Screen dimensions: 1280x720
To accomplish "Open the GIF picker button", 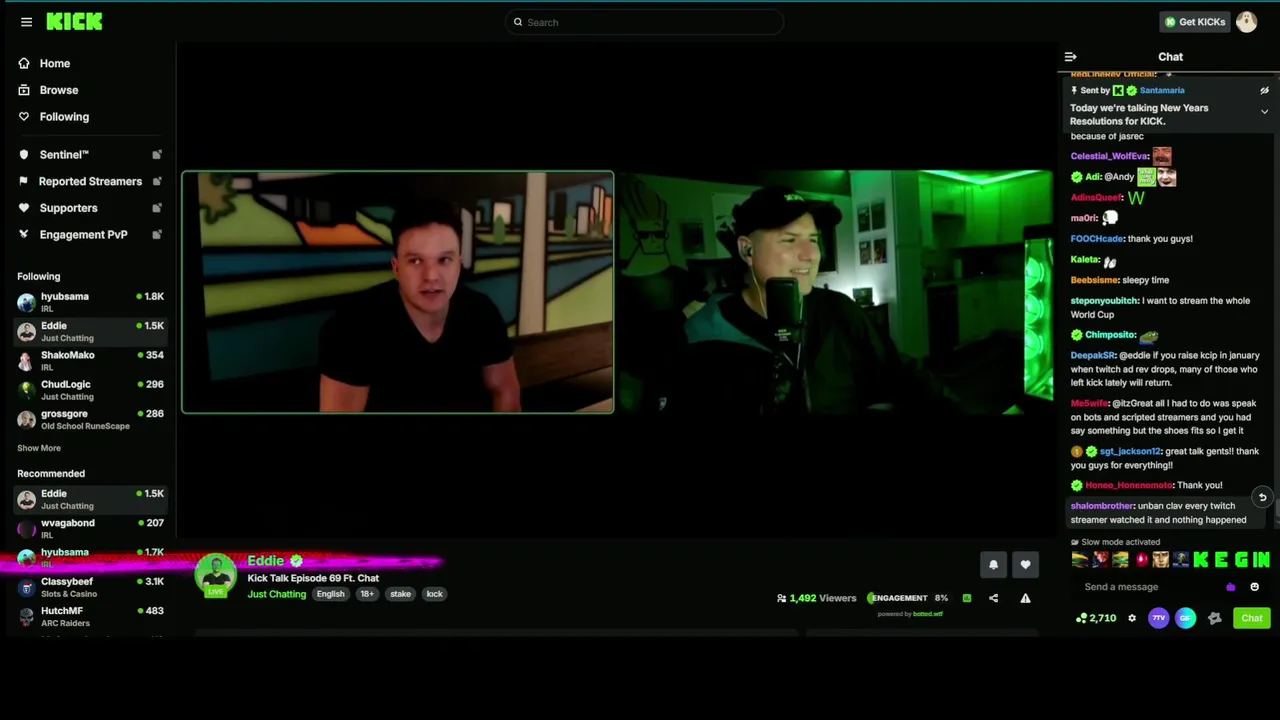I will click(1185, 618).
